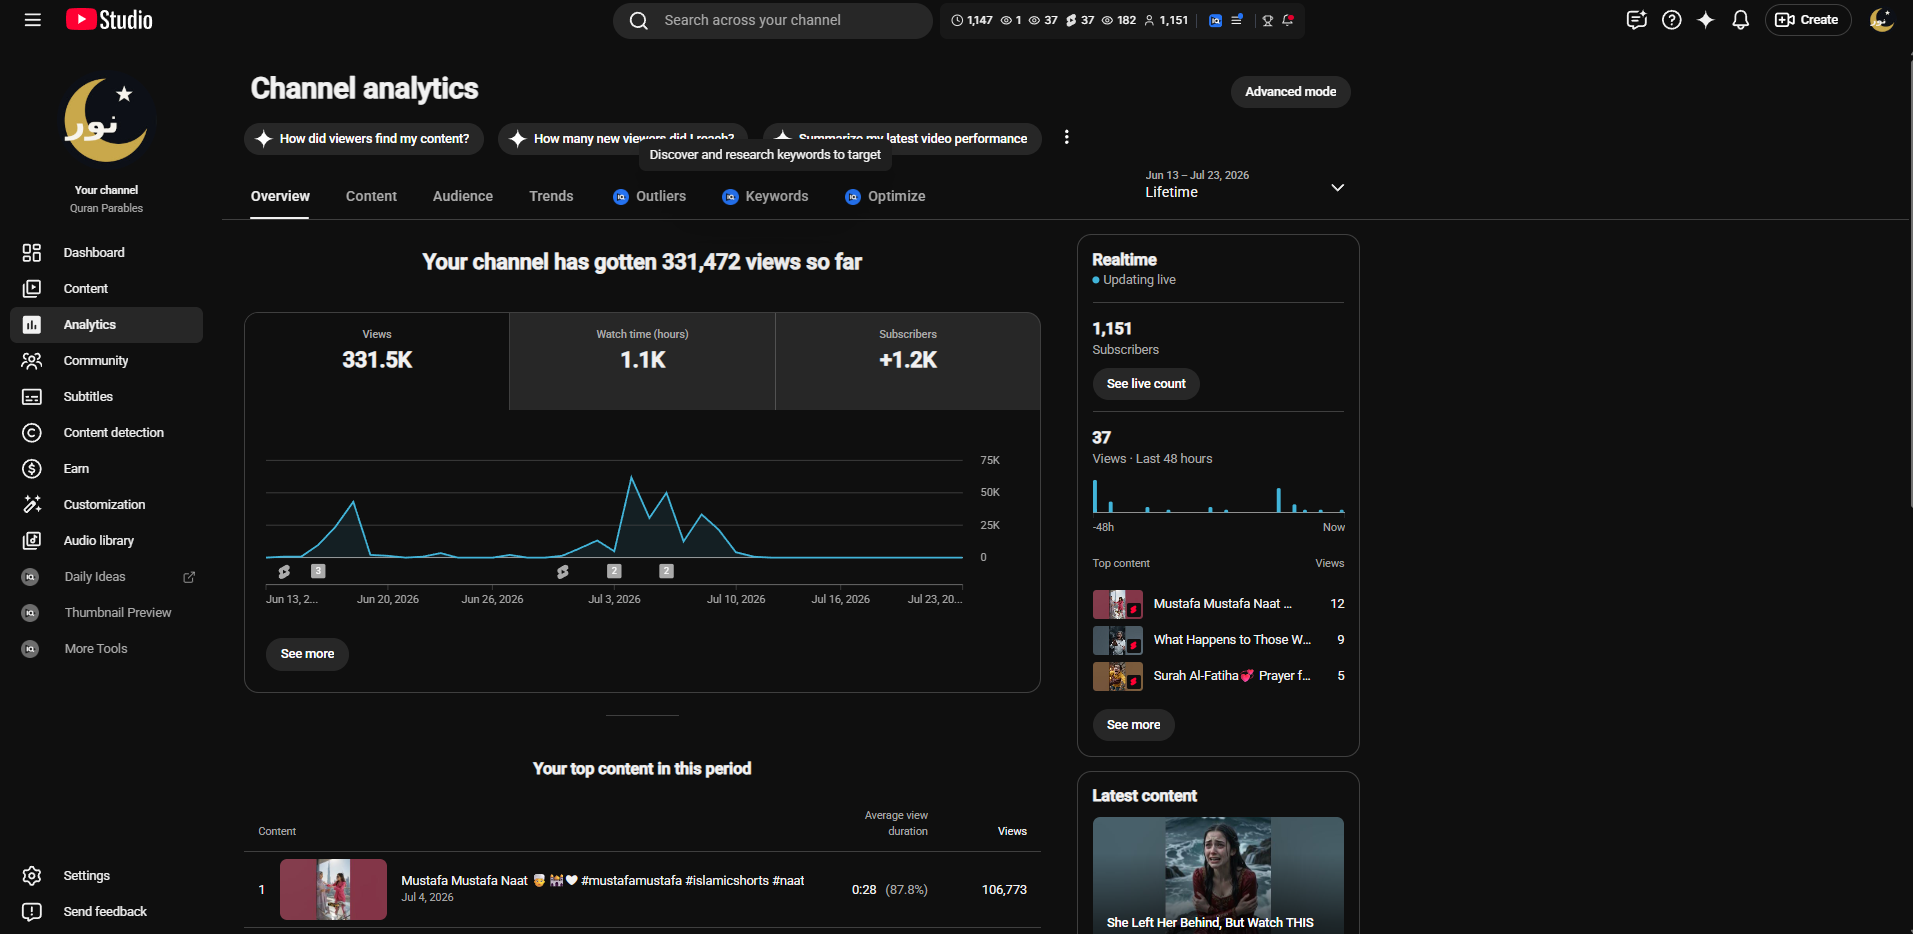Open the hamburger navigation menu
This screenshot has height=934, width=1913.
[x=33, y=20]
